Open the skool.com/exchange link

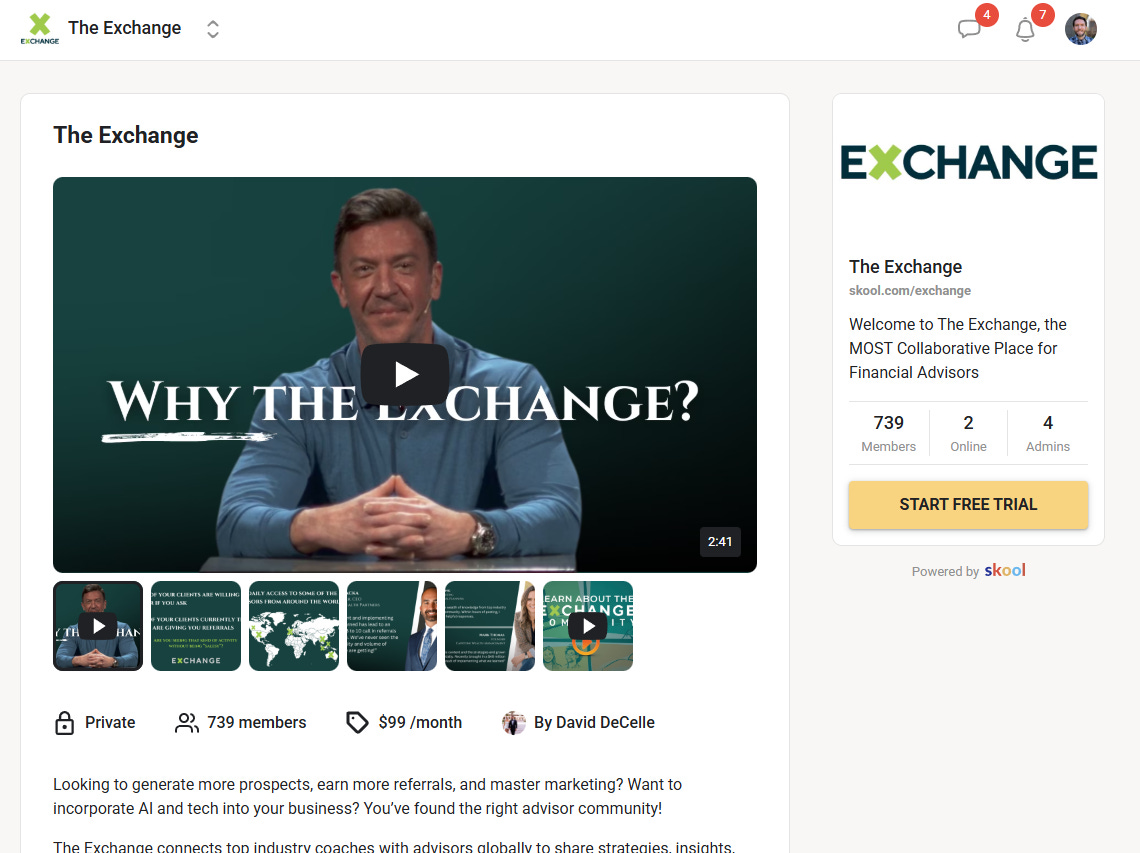(x=910, y=290)
